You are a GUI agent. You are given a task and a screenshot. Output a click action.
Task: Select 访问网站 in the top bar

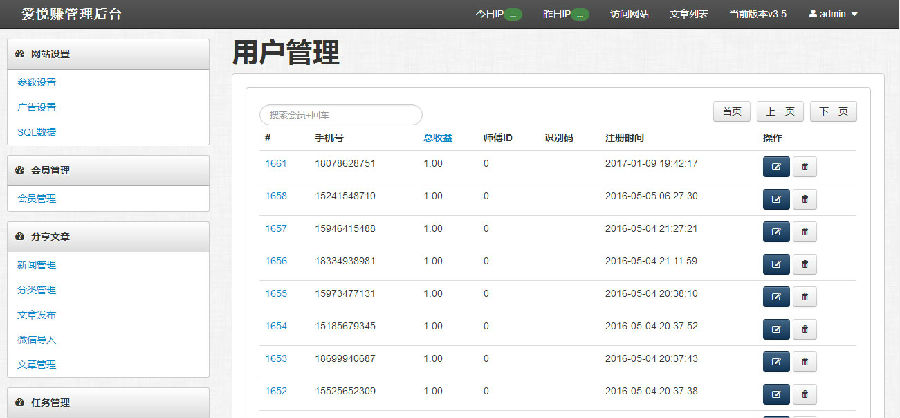click(630, 14)
